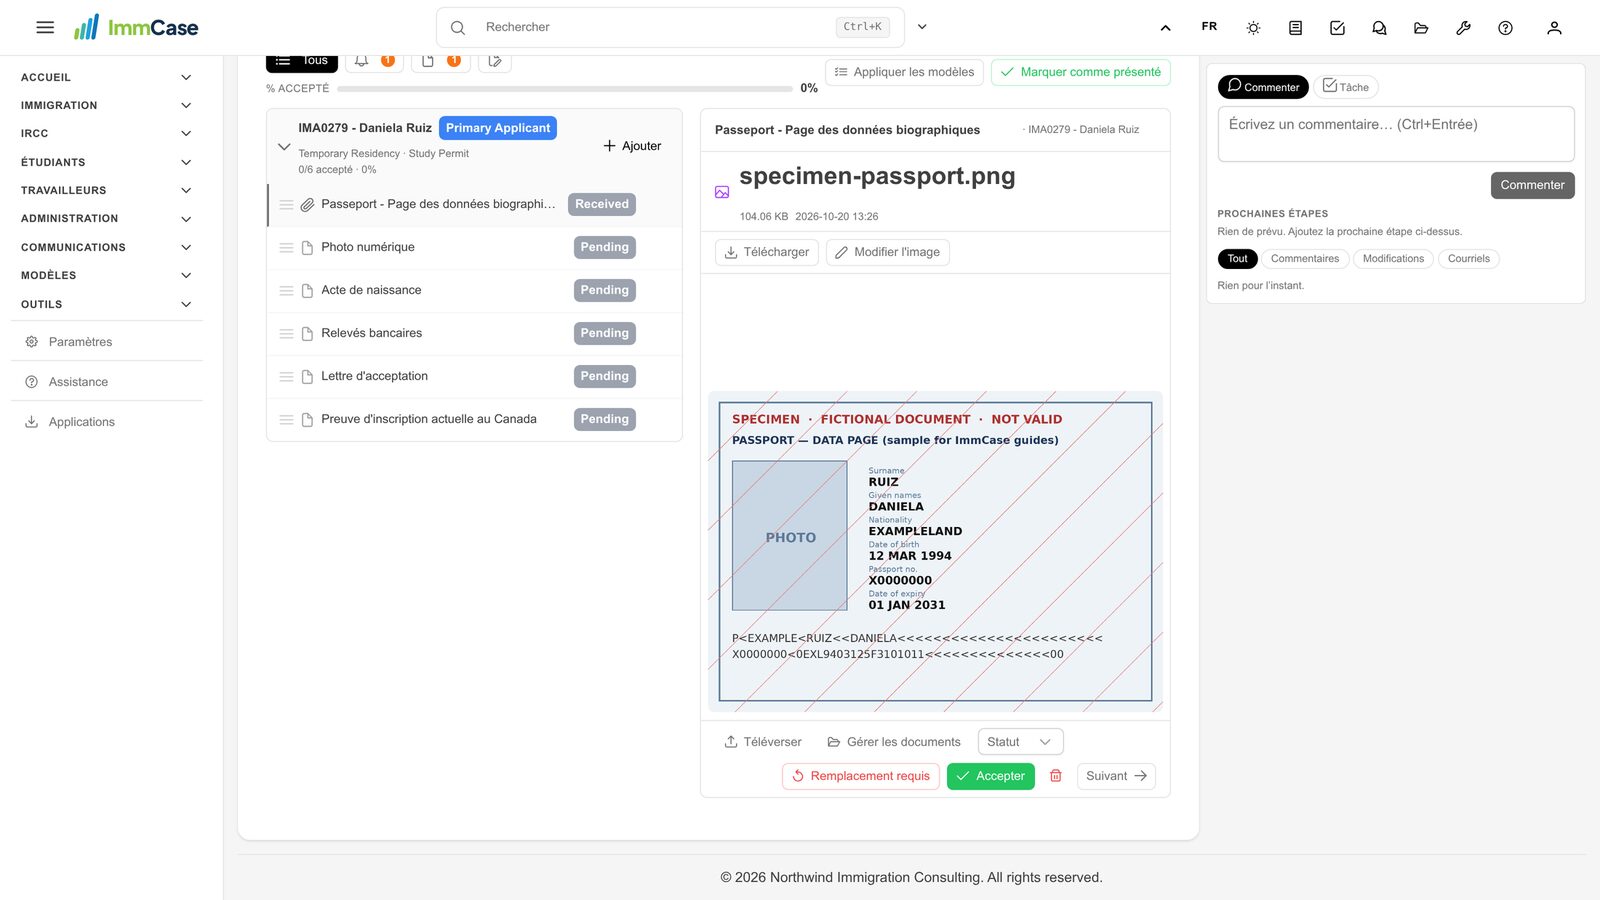
Task: Select the Tous filter tab
Action: pos(302,61)
